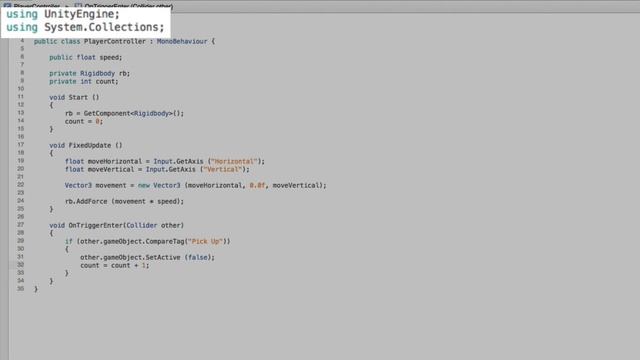640x360 pixels.
Task: Click the 'count = count + 1;' statement
Action: pos(115,265)
